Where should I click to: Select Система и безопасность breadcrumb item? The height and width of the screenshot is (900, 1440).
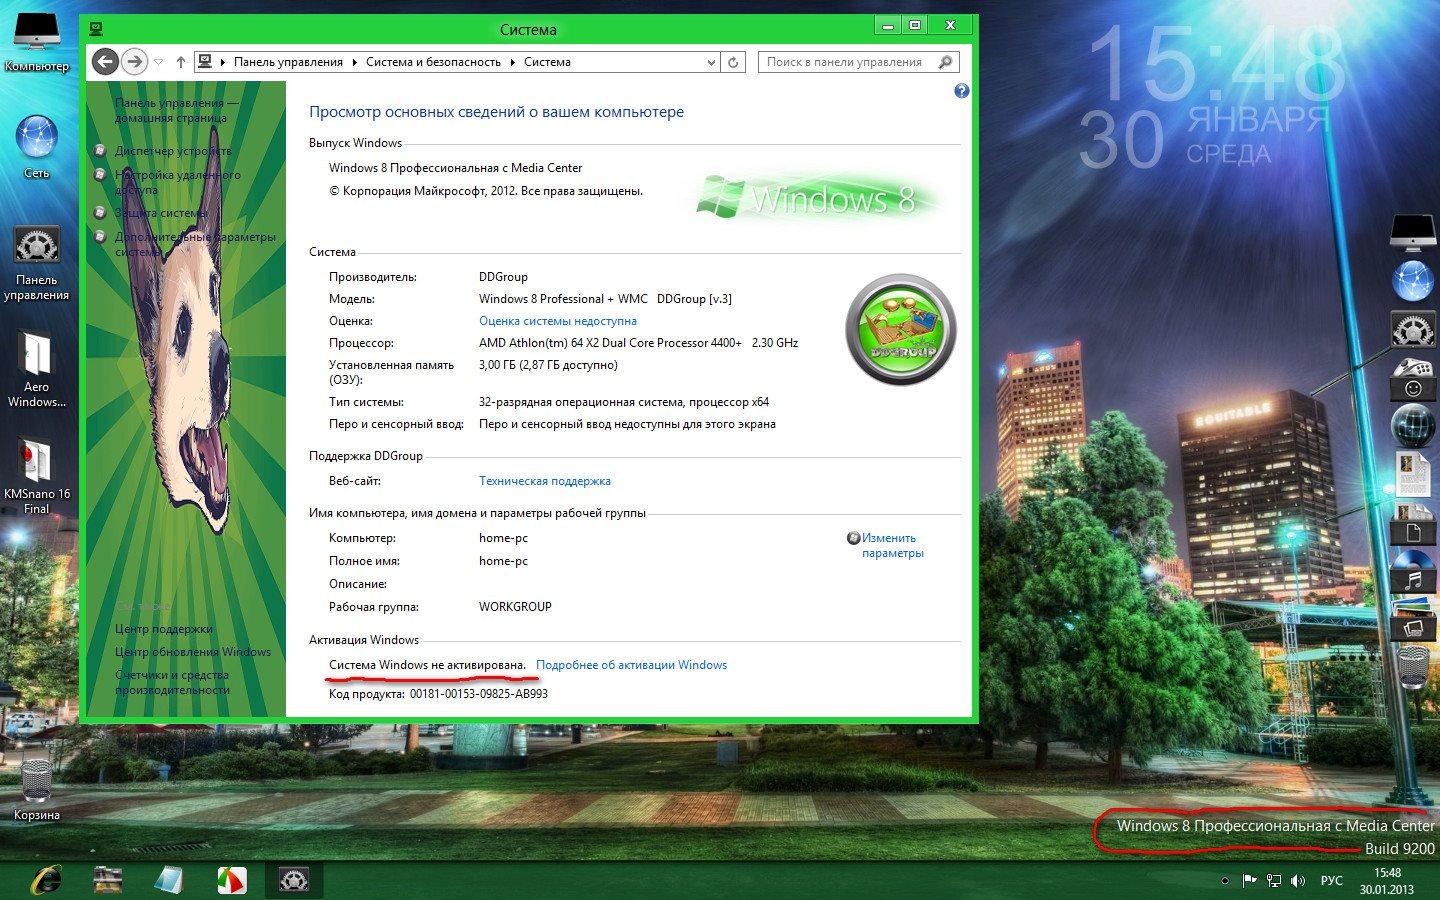pos(433,62)
